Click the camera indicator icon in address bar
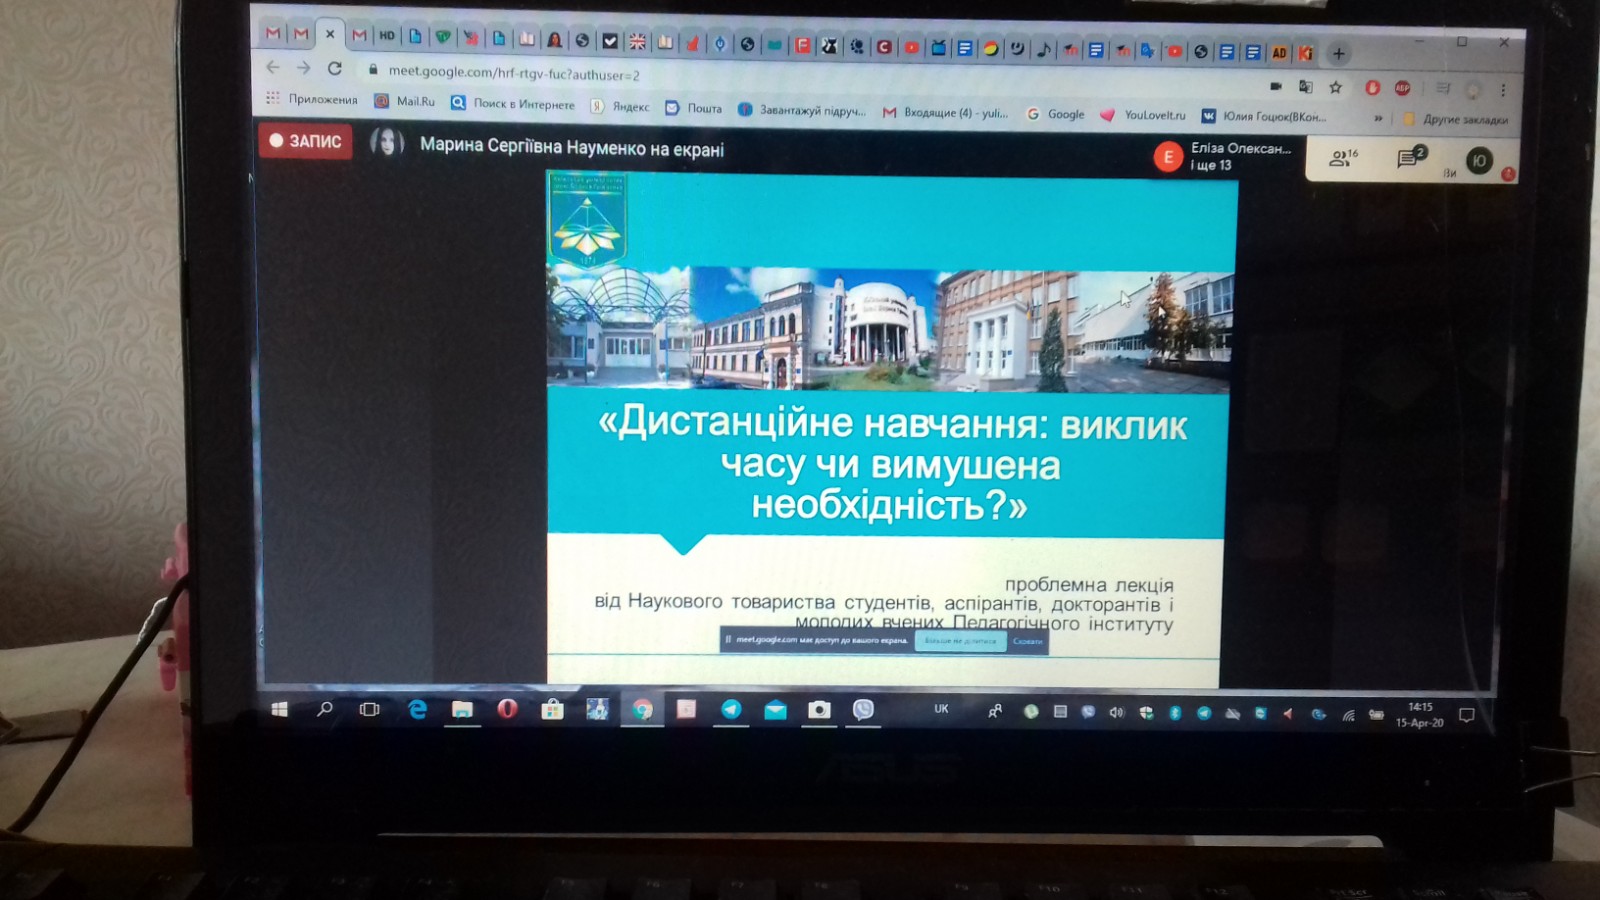The width and height of the screenshot is (1600, 900). point(1275,87)
